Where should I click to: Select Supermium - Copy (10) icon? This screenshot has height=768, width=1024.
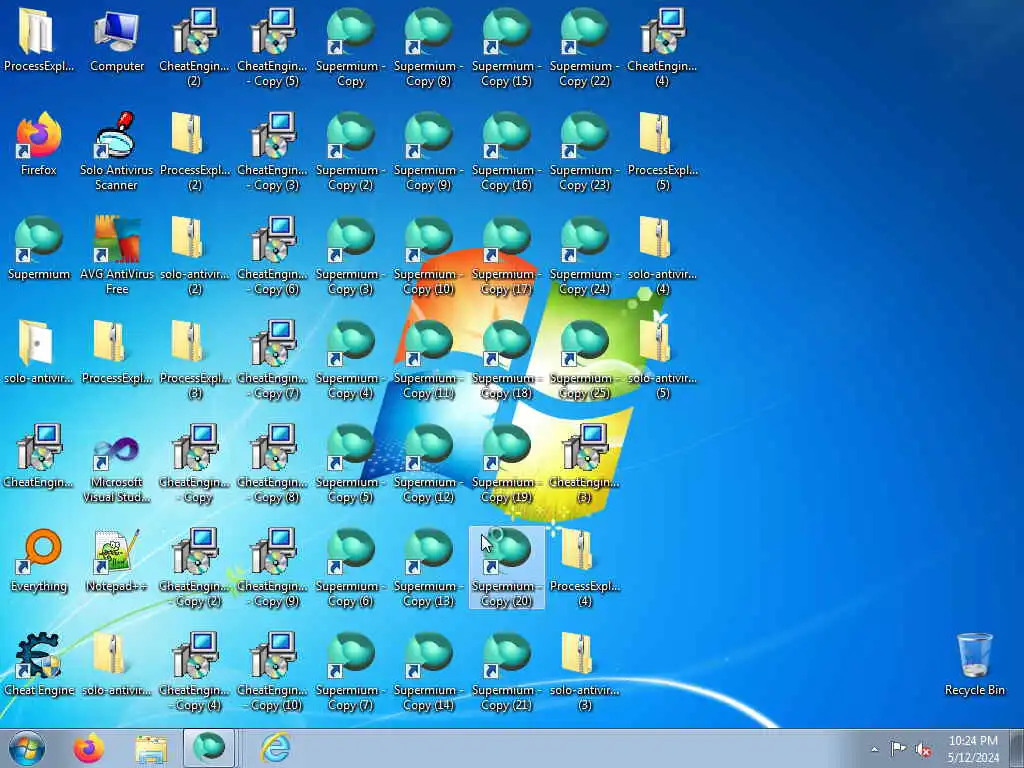tap(428, 255)
